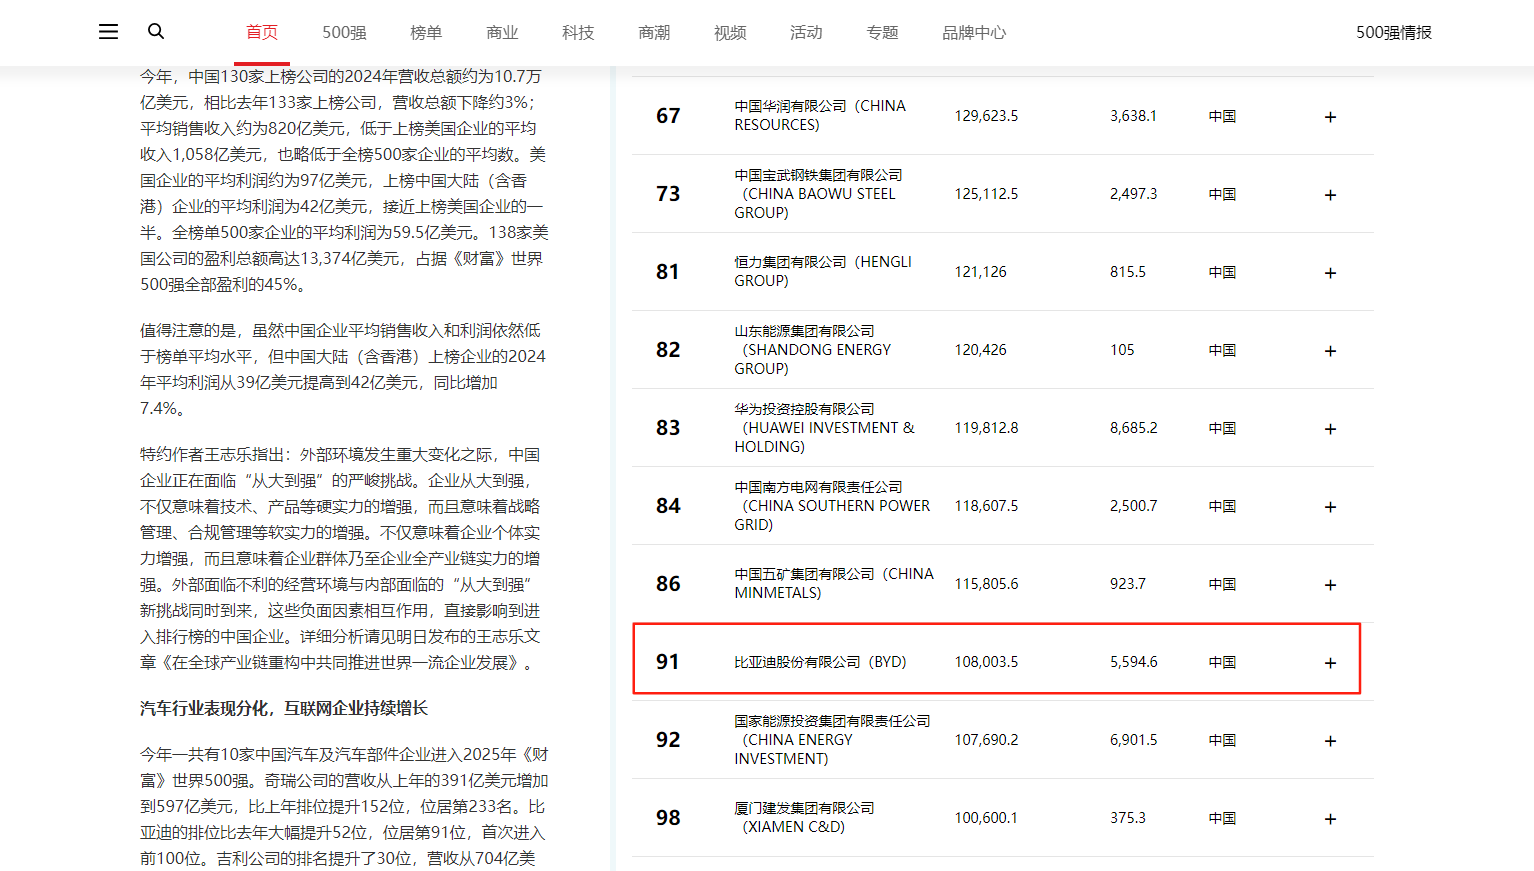Click company name 中国宝武钢铁集团有限公司
The image size is (1534, 871).
coord(818,175)
